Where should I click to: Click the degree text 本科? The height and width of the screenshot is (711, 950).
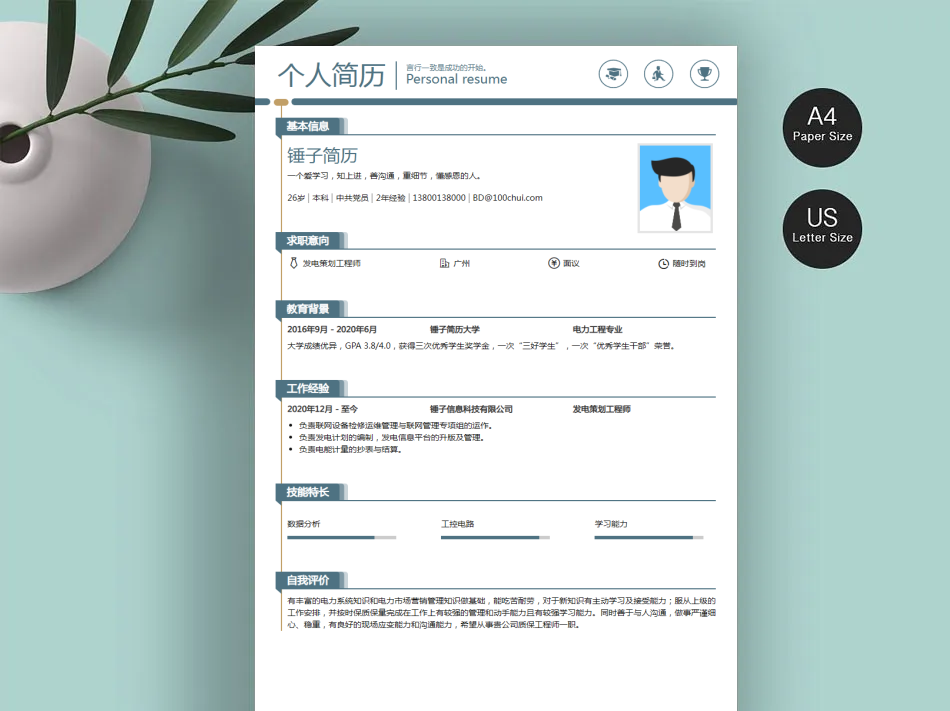tap(321, 197)
